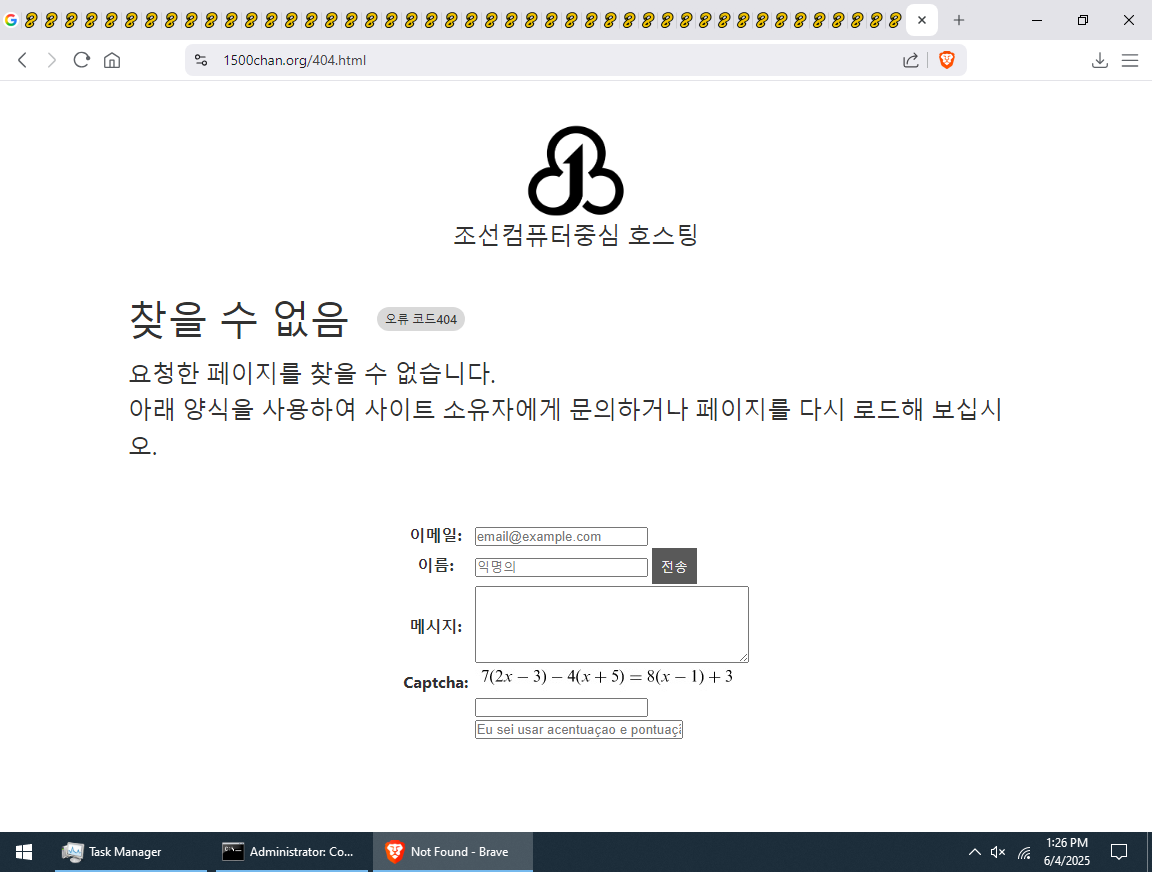1152x872 pixels.
Task: Click the 조선컴퓨터중심 호스팅 title
Action: click(576, 235)
